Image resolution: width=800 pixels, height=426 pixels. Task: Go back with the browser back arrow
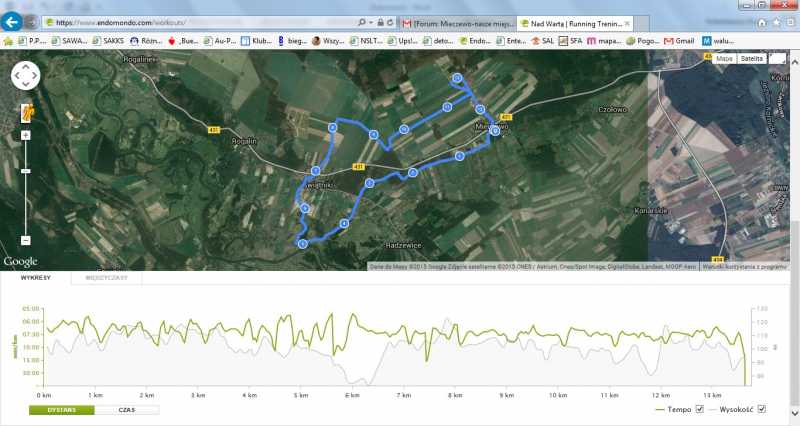pos(12,22)
